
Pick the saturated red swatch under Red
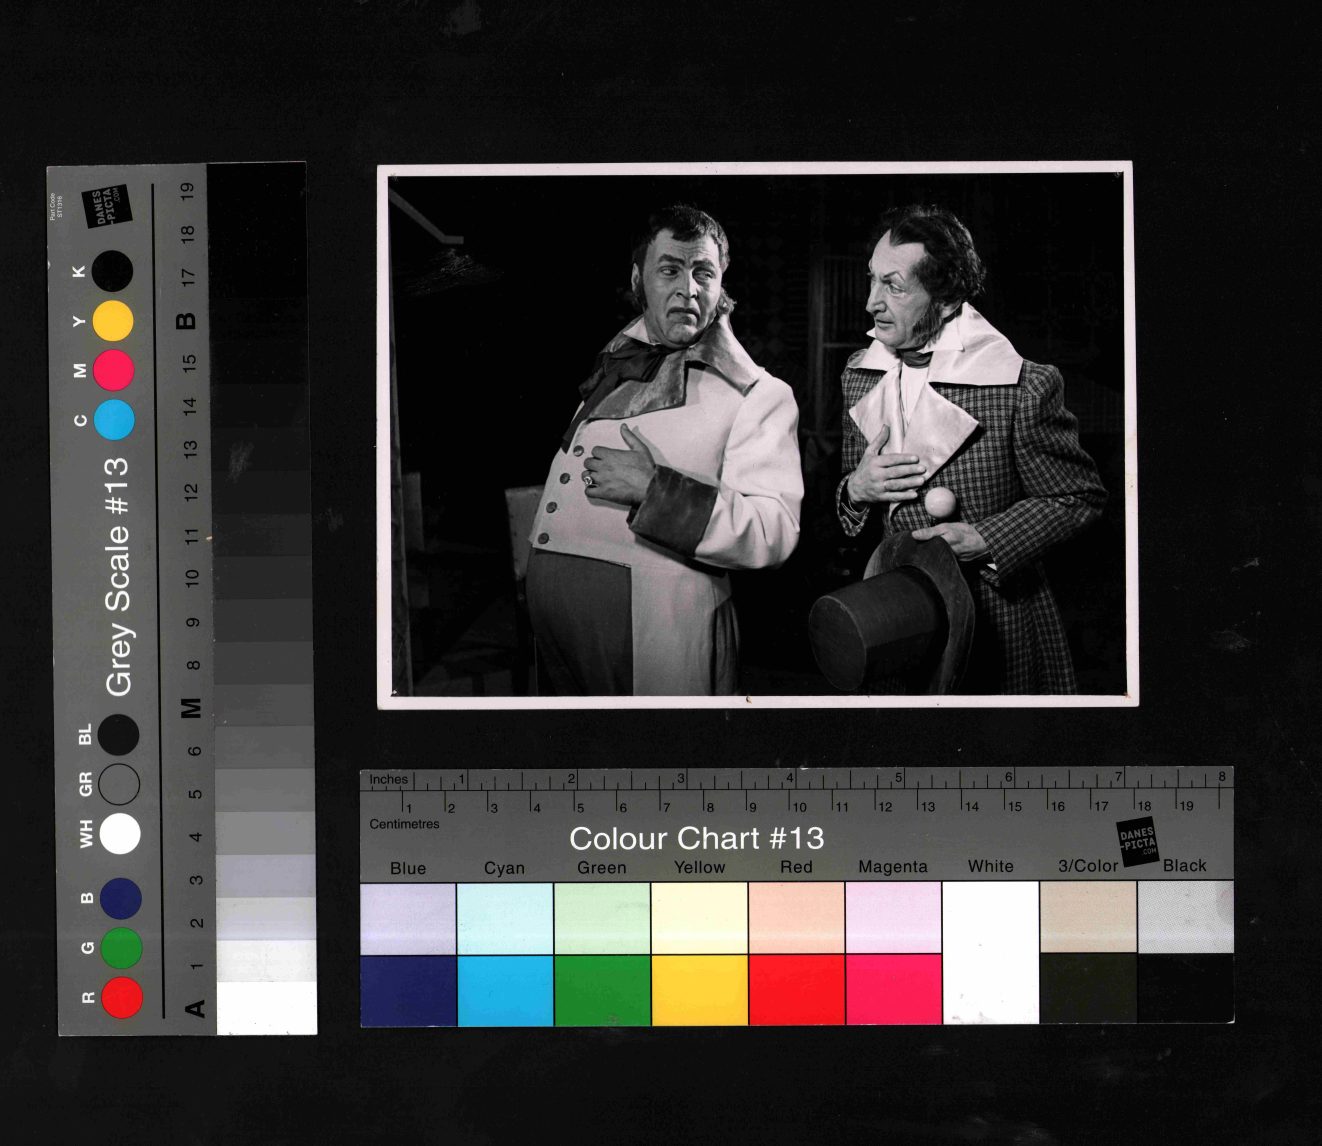coord(796,990)
